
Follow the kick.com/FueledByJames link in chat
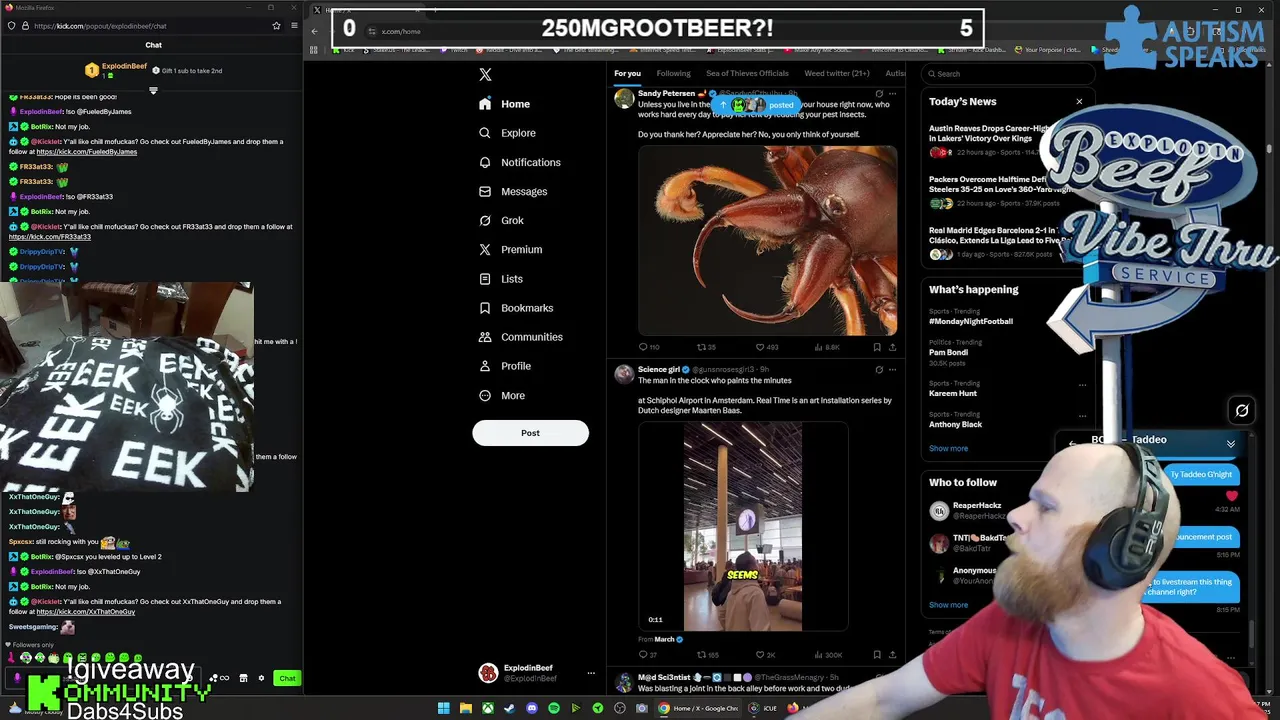[x=87, y=152]
